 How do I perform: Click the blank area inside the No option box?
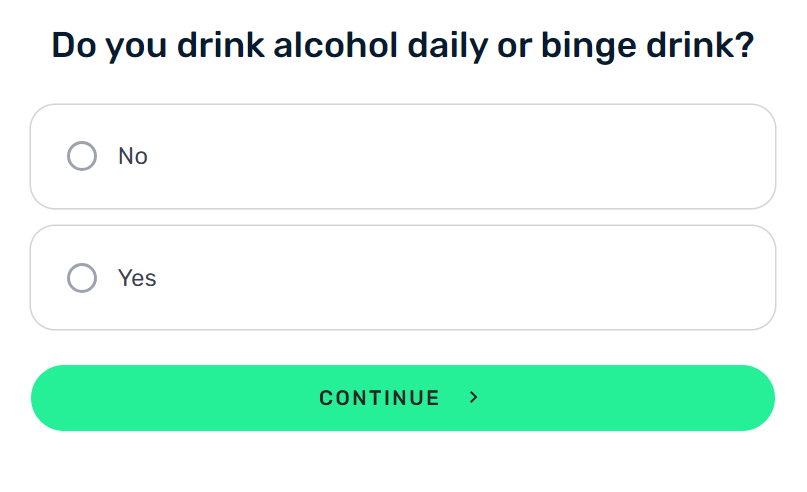(463, 156)
